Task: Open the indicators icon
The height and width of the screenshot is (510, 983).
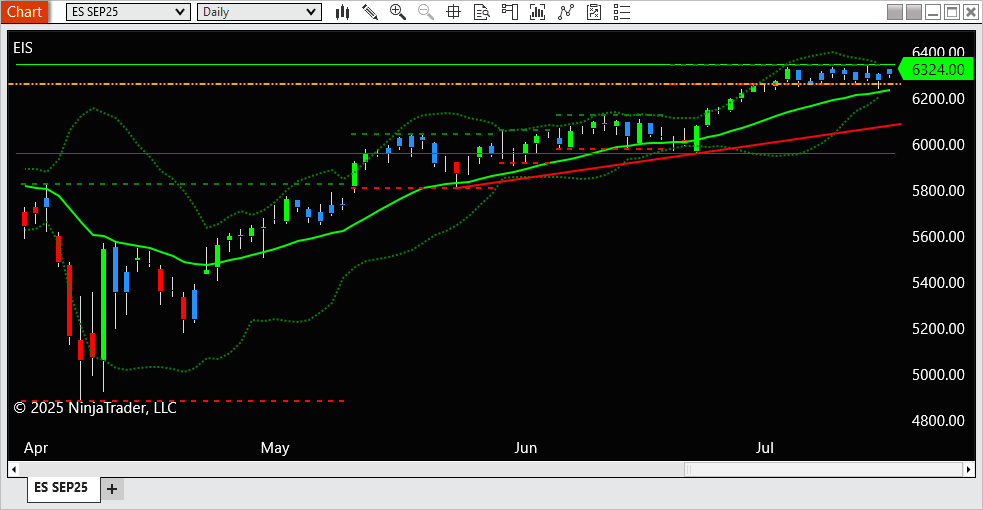Action: click(537, 12)
